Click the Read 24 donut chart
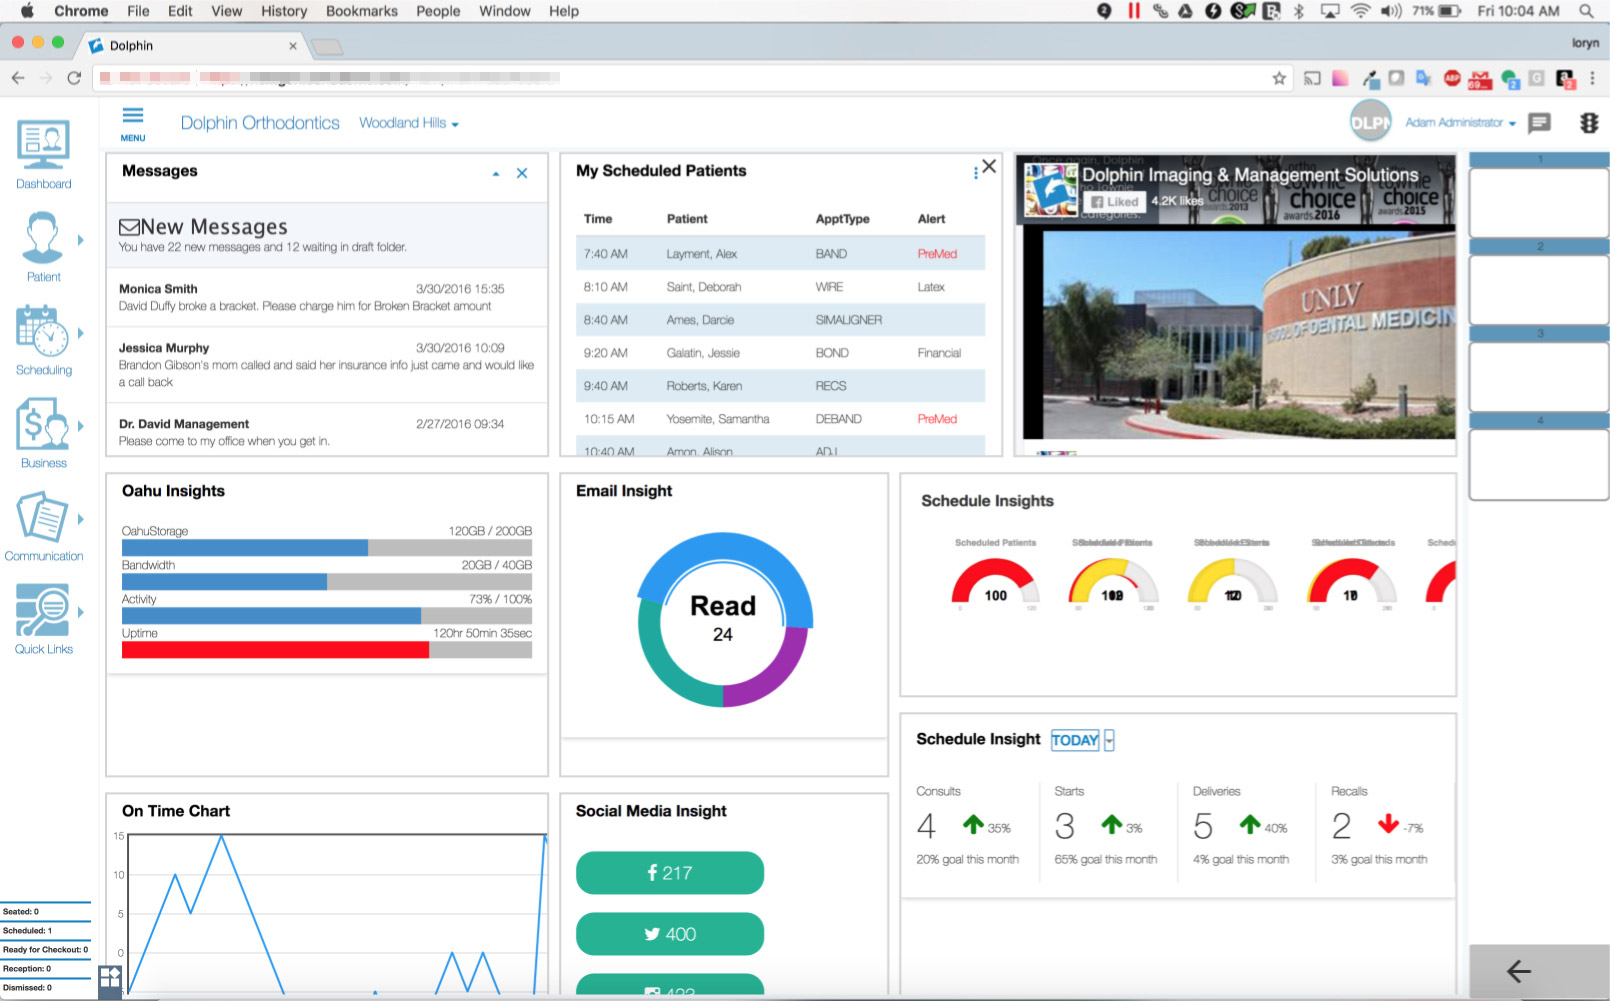The image size is (1610, 1001). coord(725,620)
